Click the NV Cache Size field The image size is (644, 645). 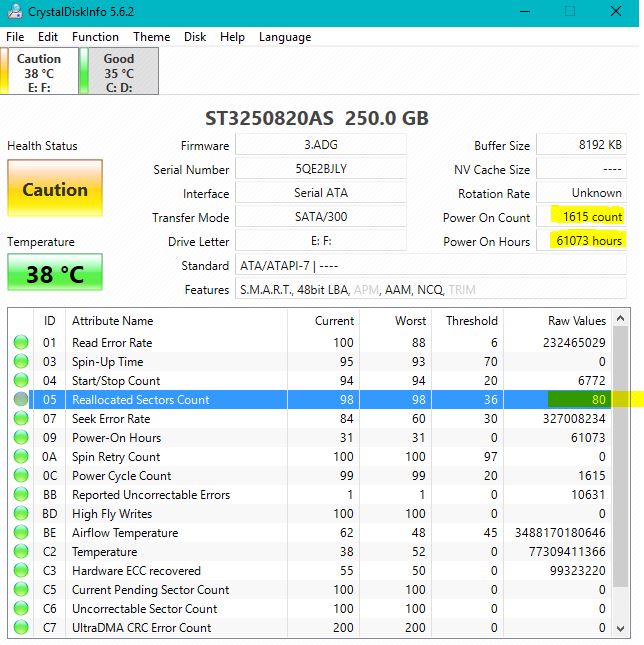click(x=581, y=169)
